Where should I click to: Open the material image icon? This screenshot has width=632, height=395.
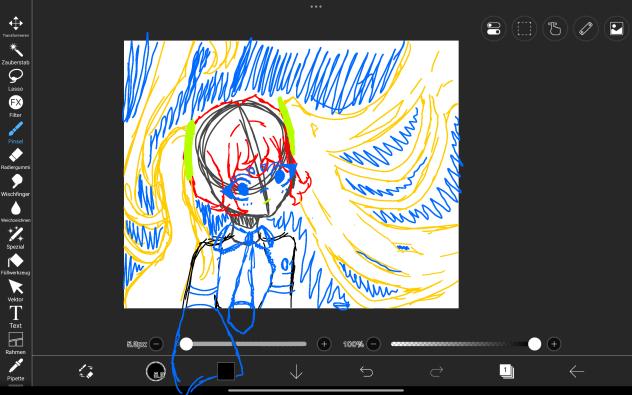pyautogui.click(x=616, y=29)
